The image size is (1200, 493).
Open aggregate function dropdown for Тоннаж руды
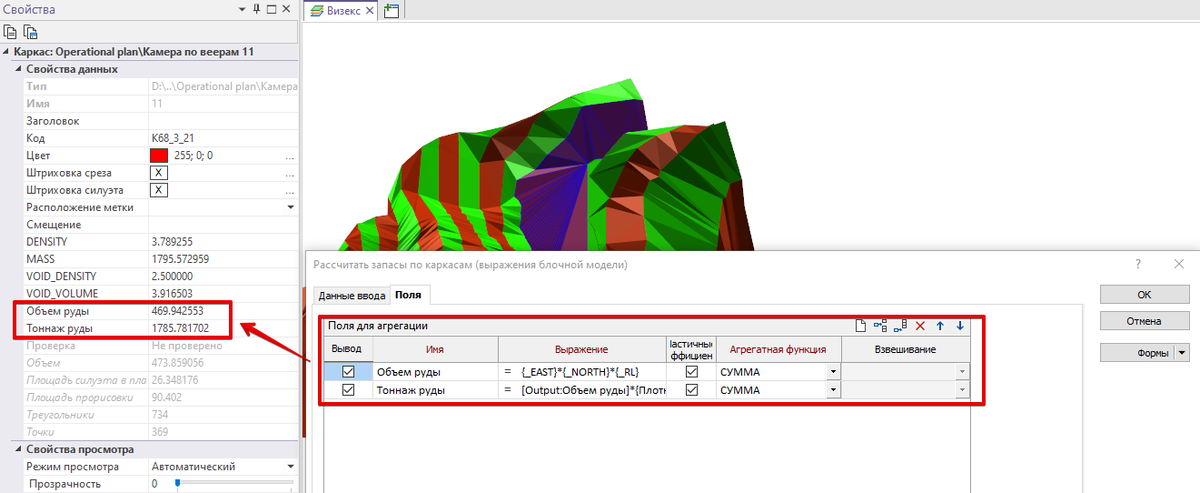coord(832,391)
